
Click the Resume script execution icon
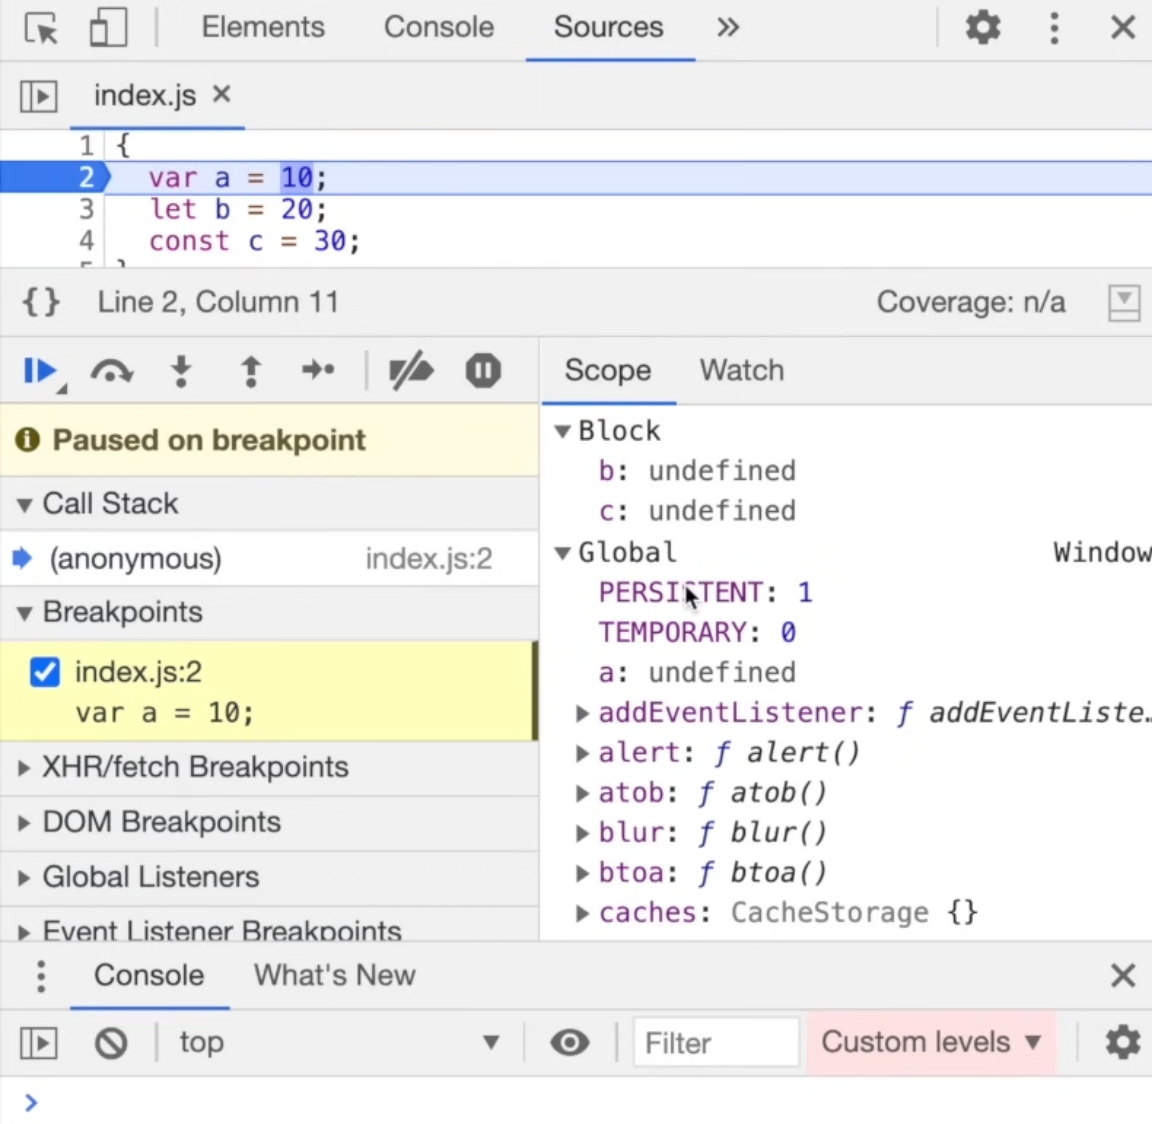38,371
